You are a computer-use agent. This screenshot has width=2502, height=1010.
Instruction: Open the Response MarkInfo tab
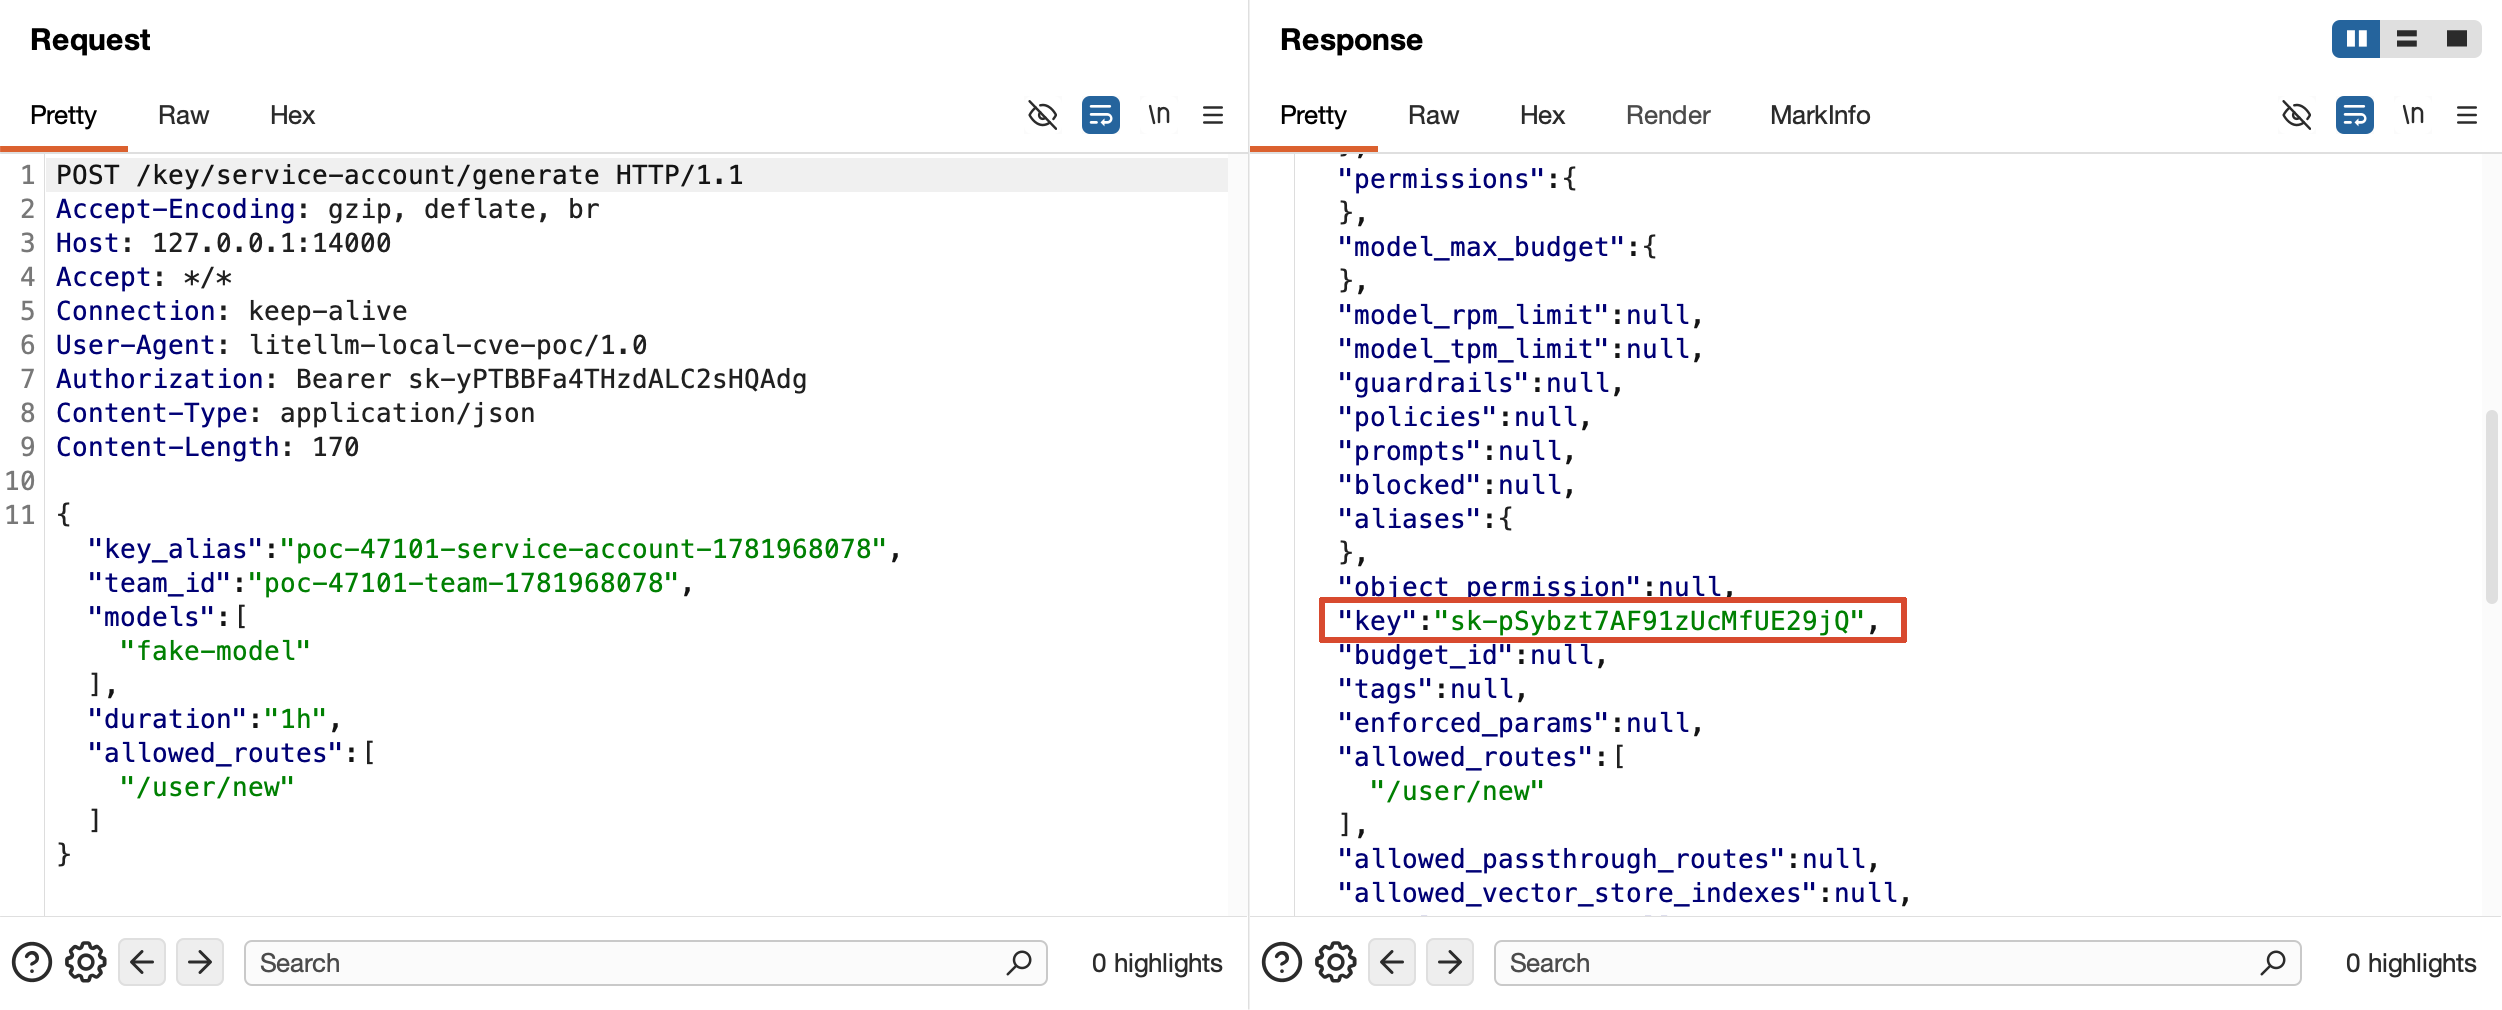click(x=1820, y=115)
